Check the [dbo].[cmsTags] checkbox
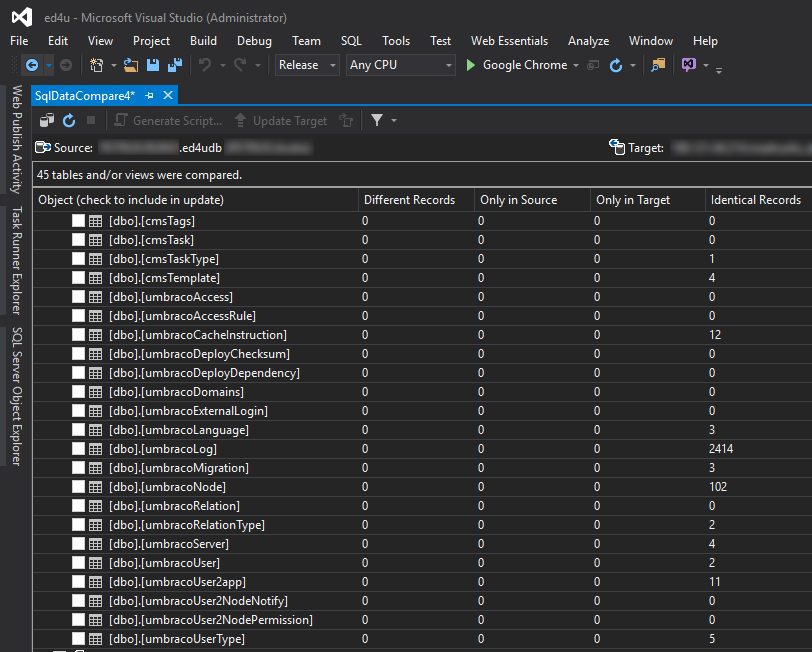812x652 pixels. tap(78, 221)
